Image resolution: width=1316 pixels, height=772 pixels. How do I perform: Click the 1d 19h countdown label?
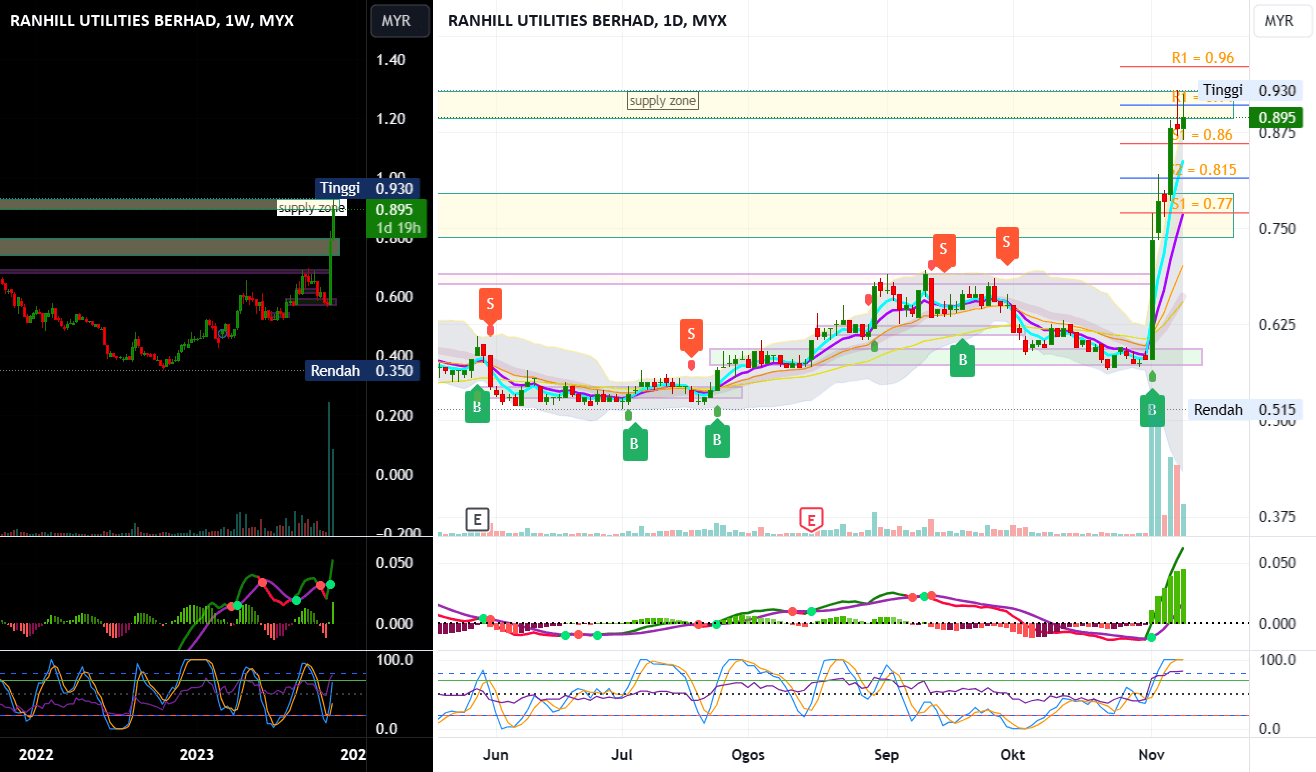tap(397, 229)
